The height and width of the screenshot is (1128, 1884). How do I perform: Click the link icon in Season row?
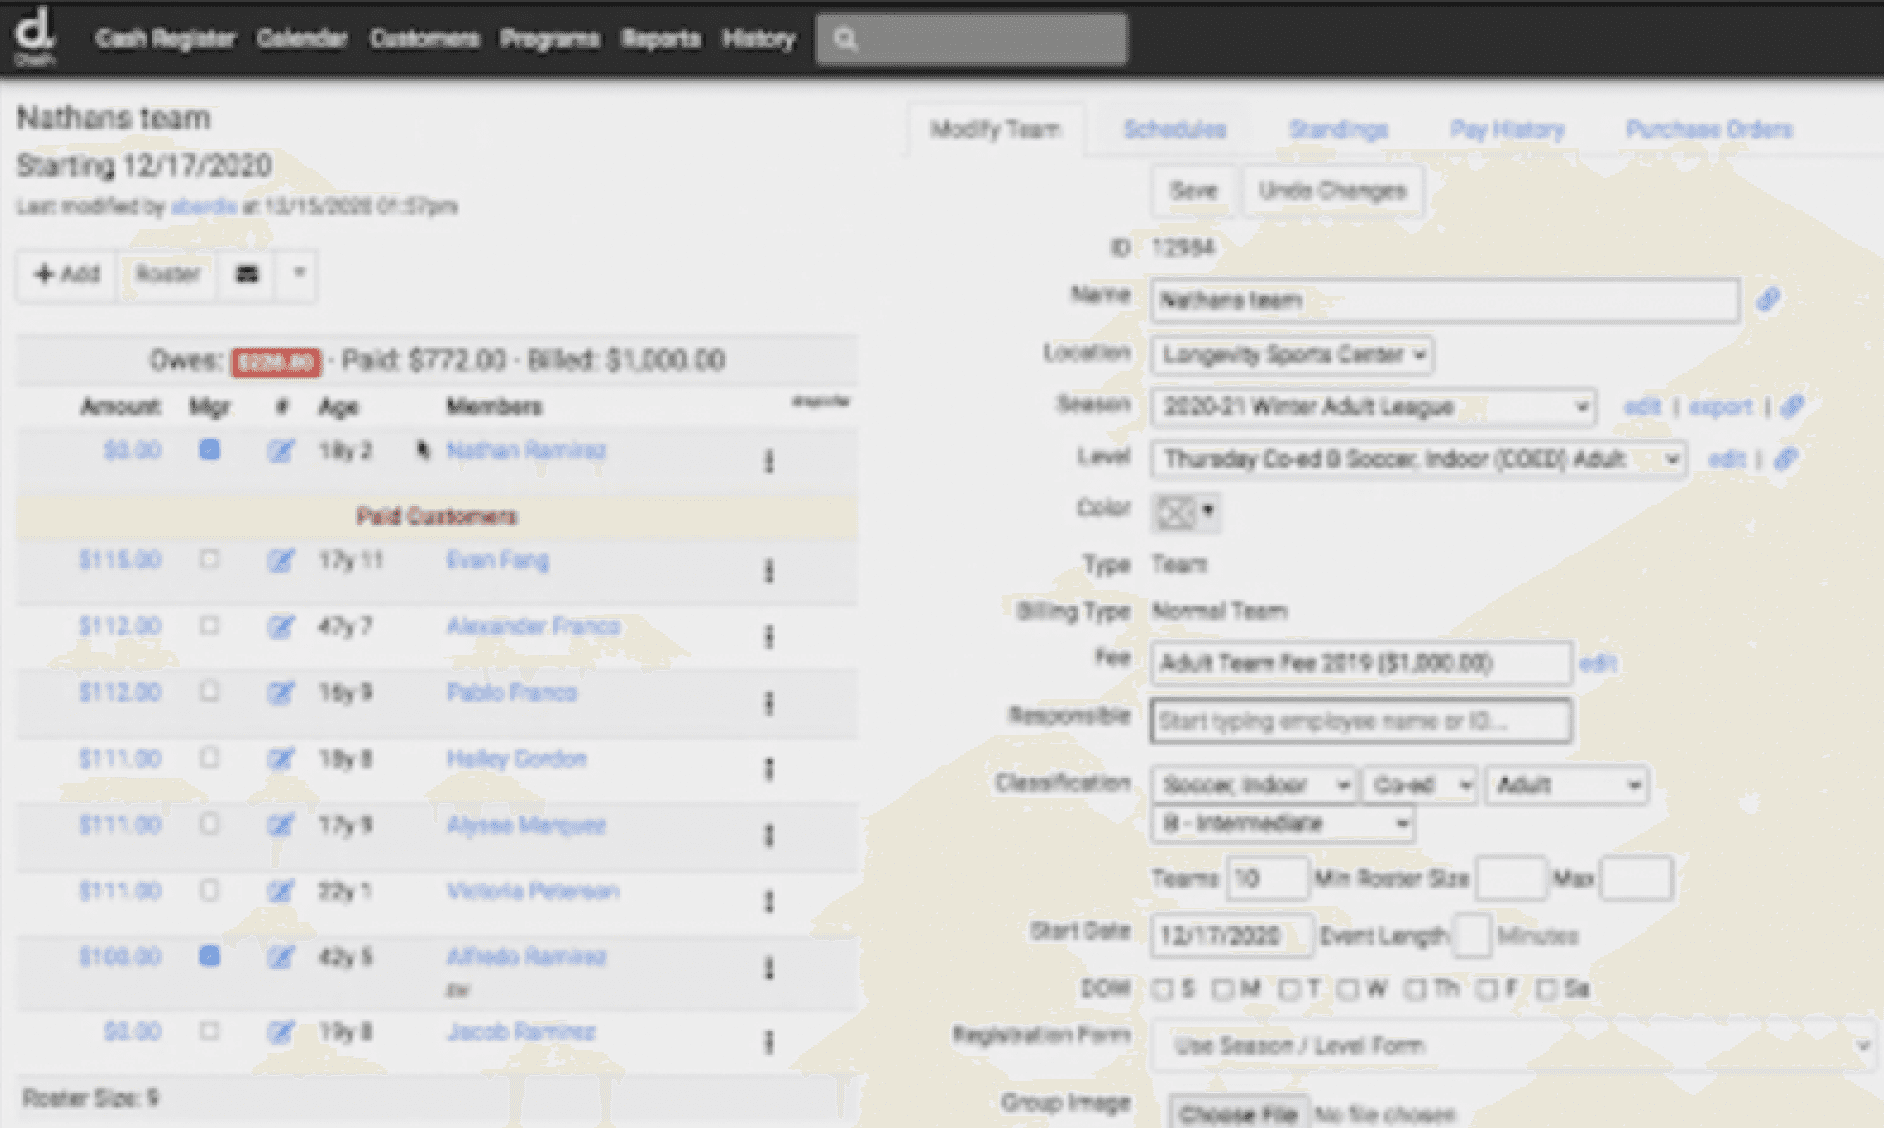point(1792,407)
